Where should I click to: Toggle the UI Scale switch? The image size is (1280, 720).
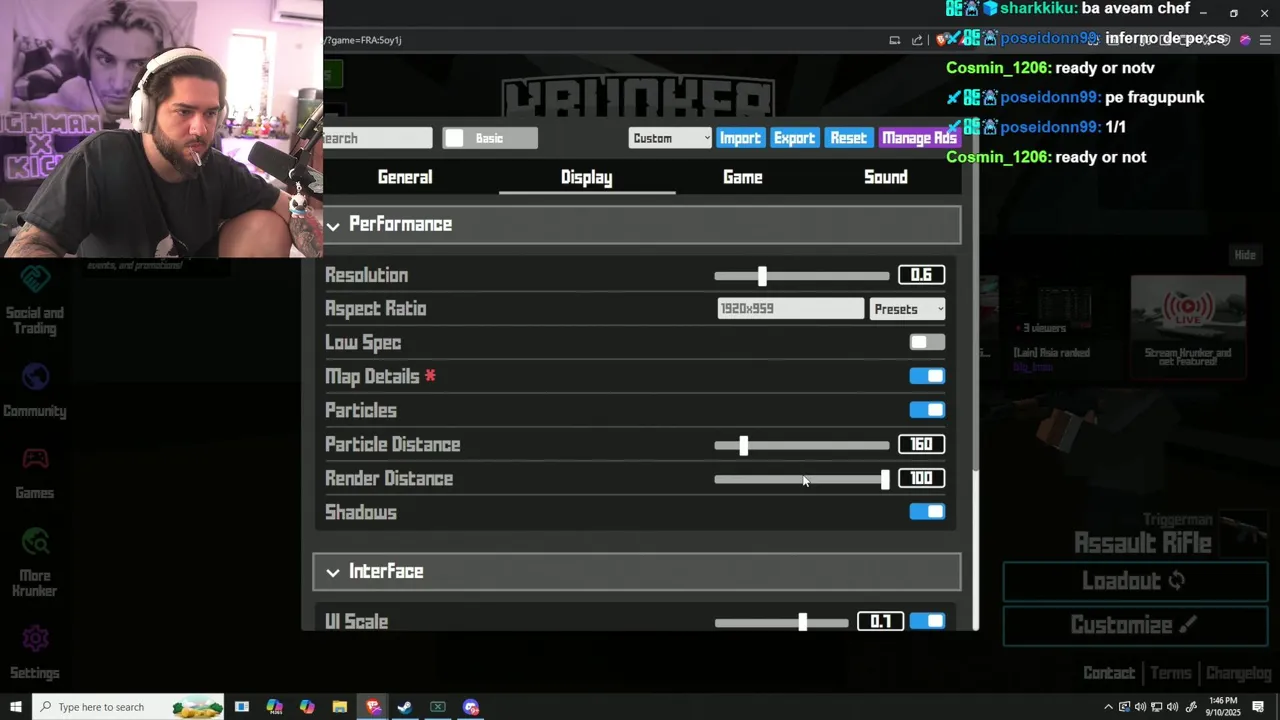tap(927, 621)
